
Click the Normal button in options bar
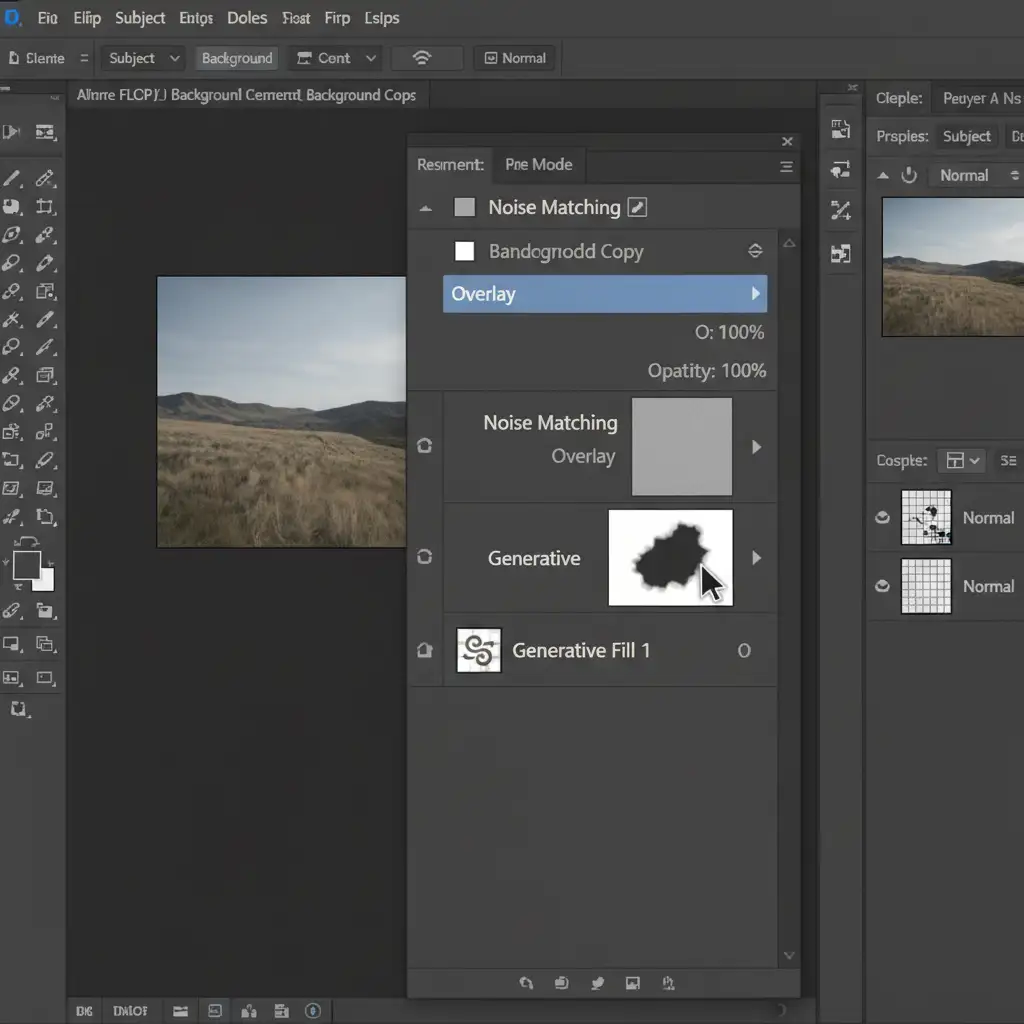(515, 58)
